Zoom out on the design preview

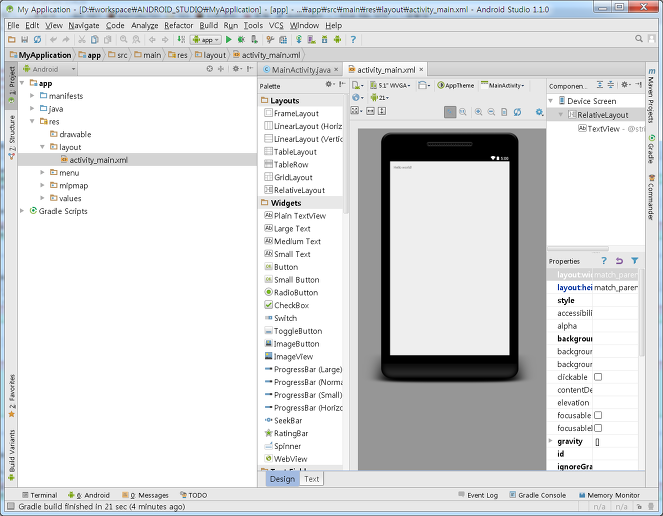tap(491, 112)
